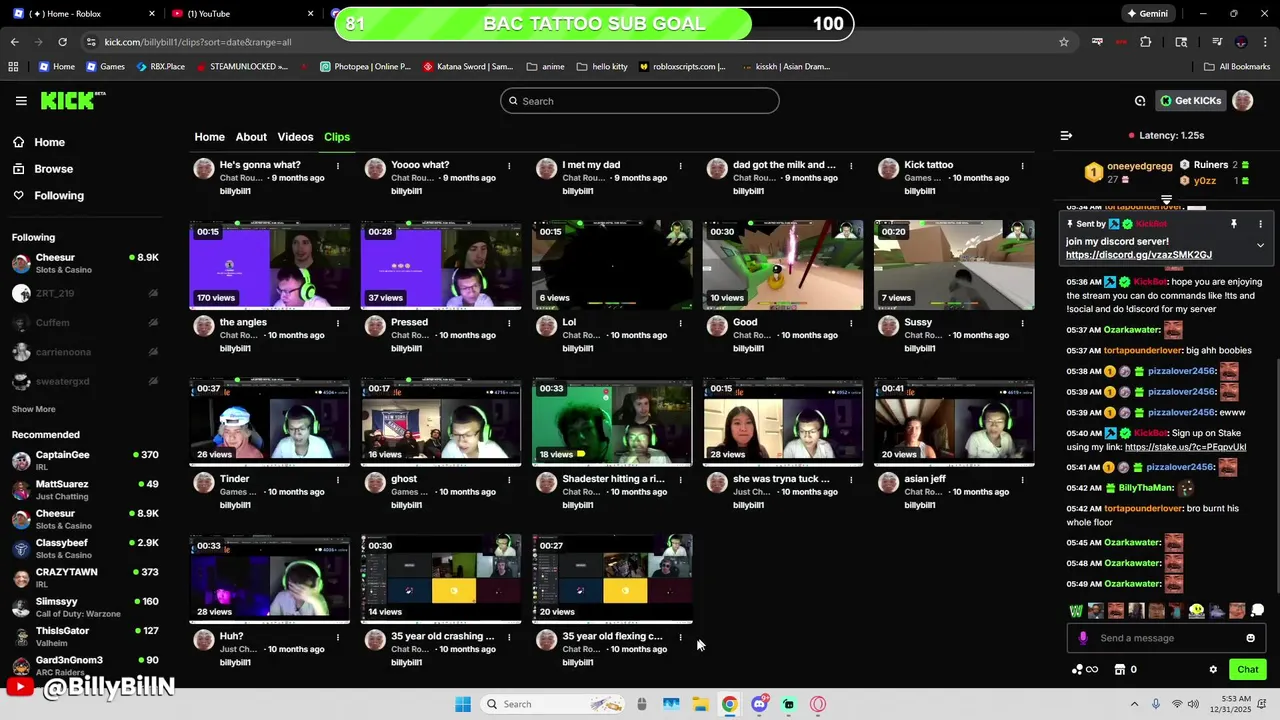
Task: Open CaptainGee recommended channel
Action: (85, 461)
